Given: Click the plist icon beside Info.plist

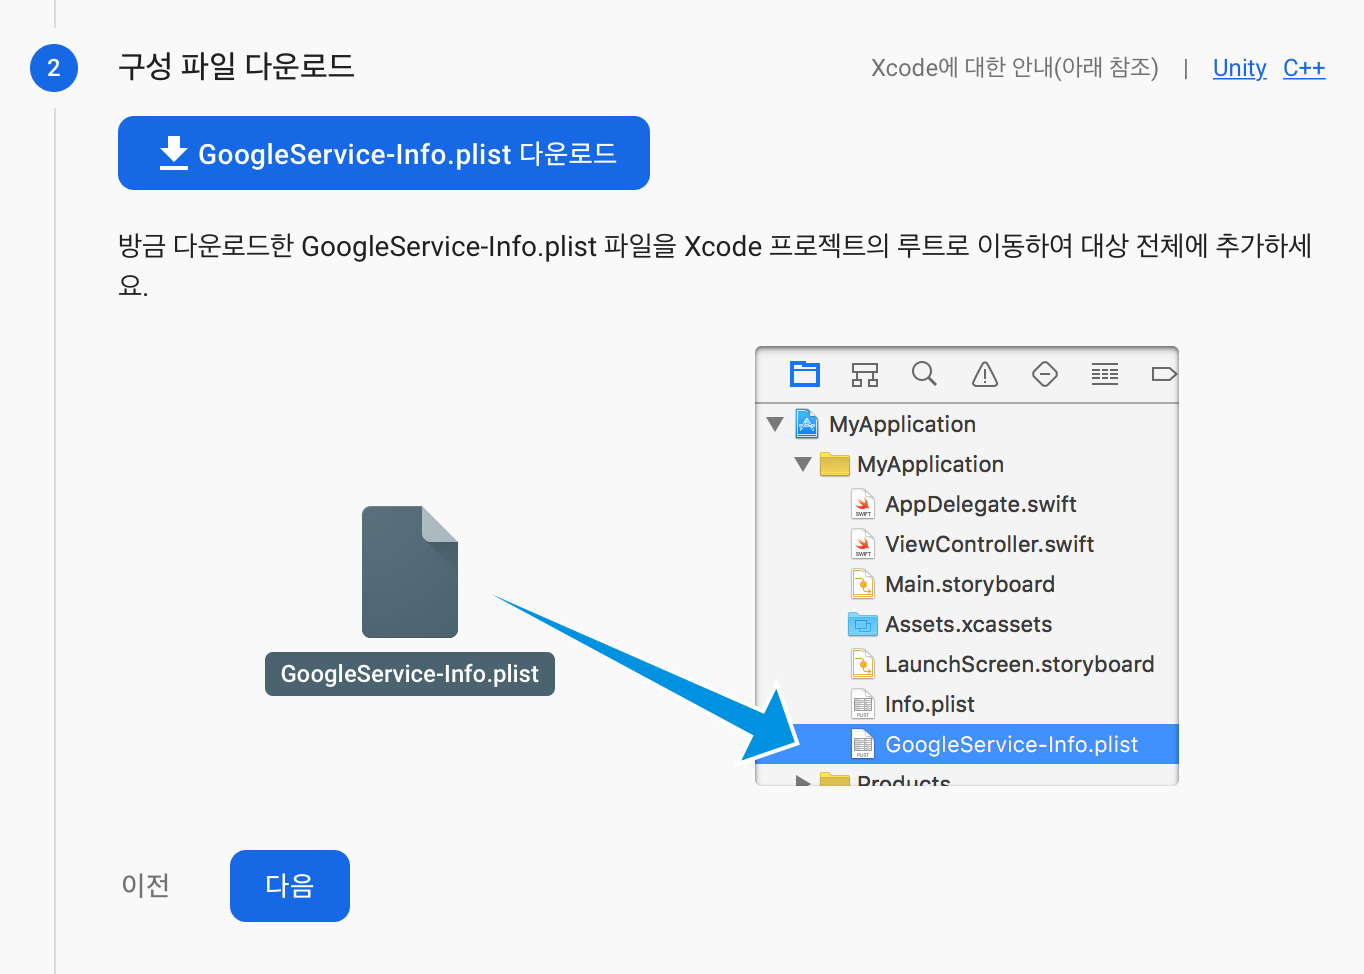Looking at the screenshot, I should point(863,704).
